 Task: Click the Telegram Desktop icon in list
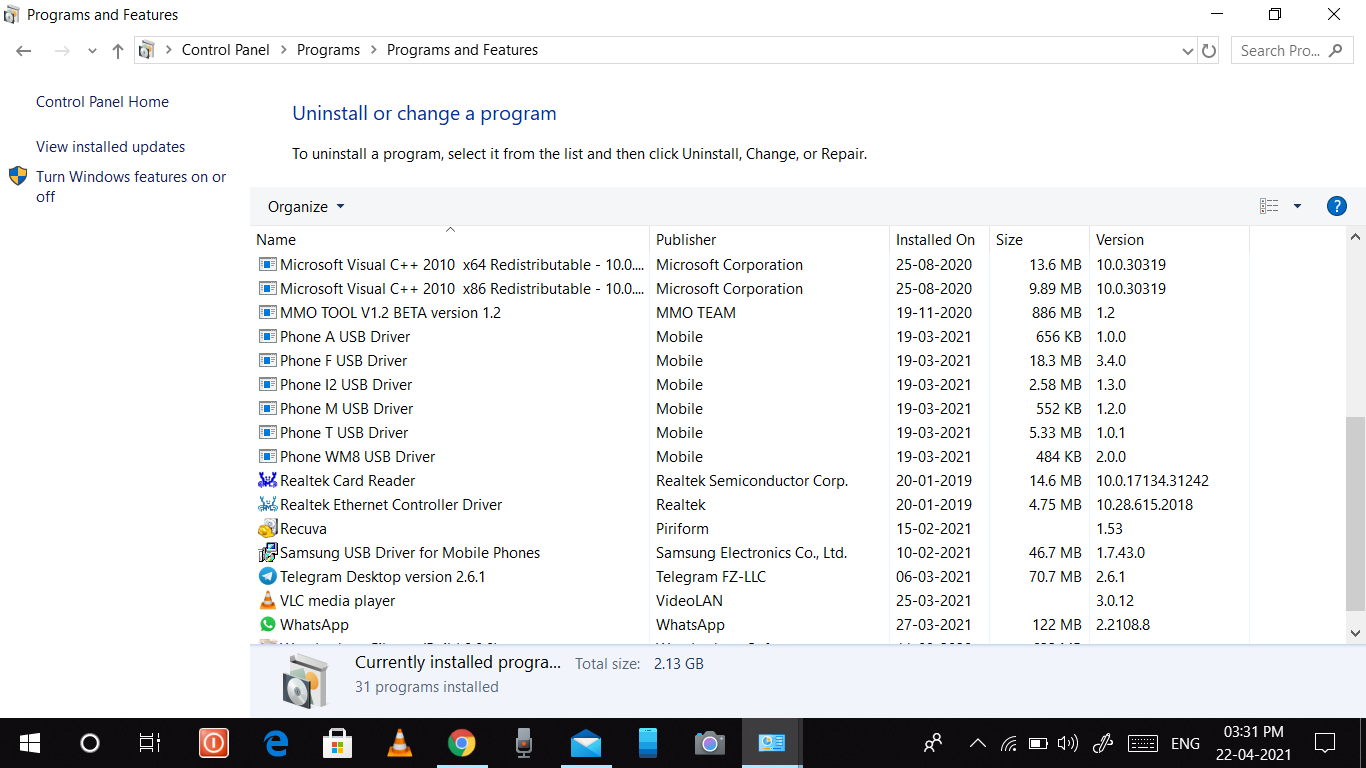(267, 577)
